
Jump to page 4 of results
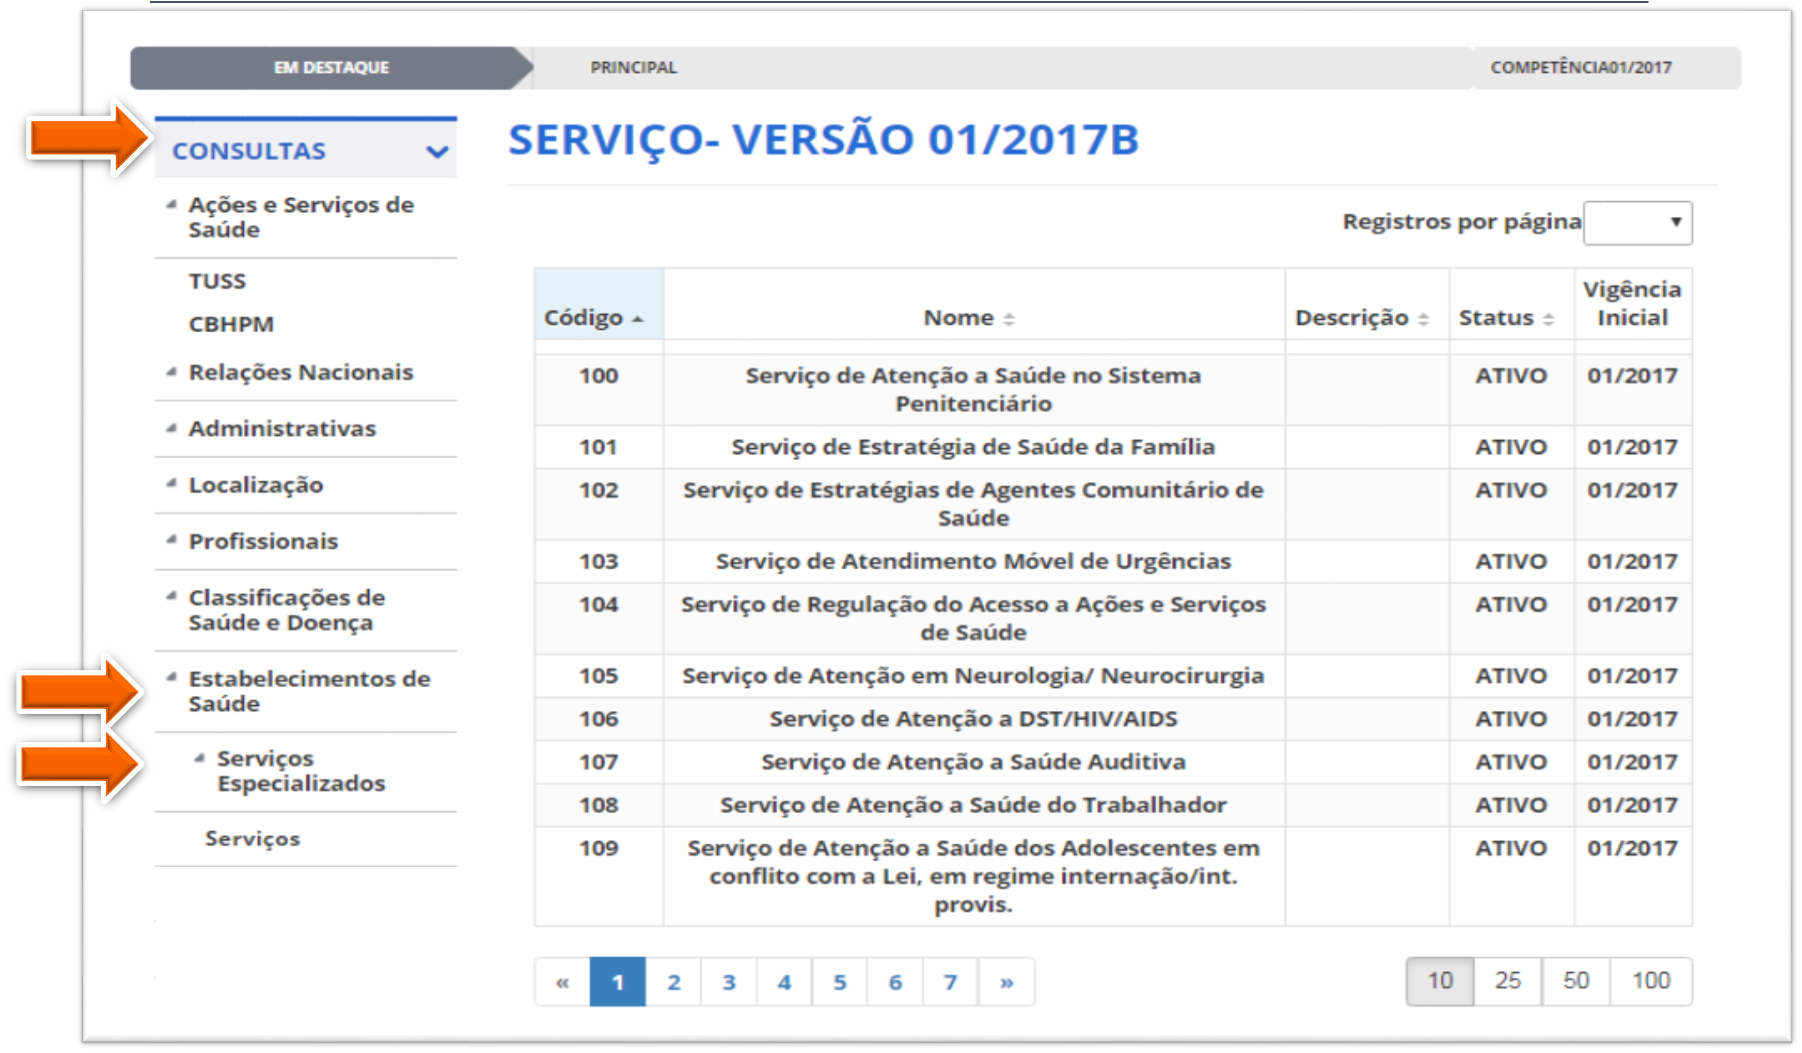pos(784,982)
